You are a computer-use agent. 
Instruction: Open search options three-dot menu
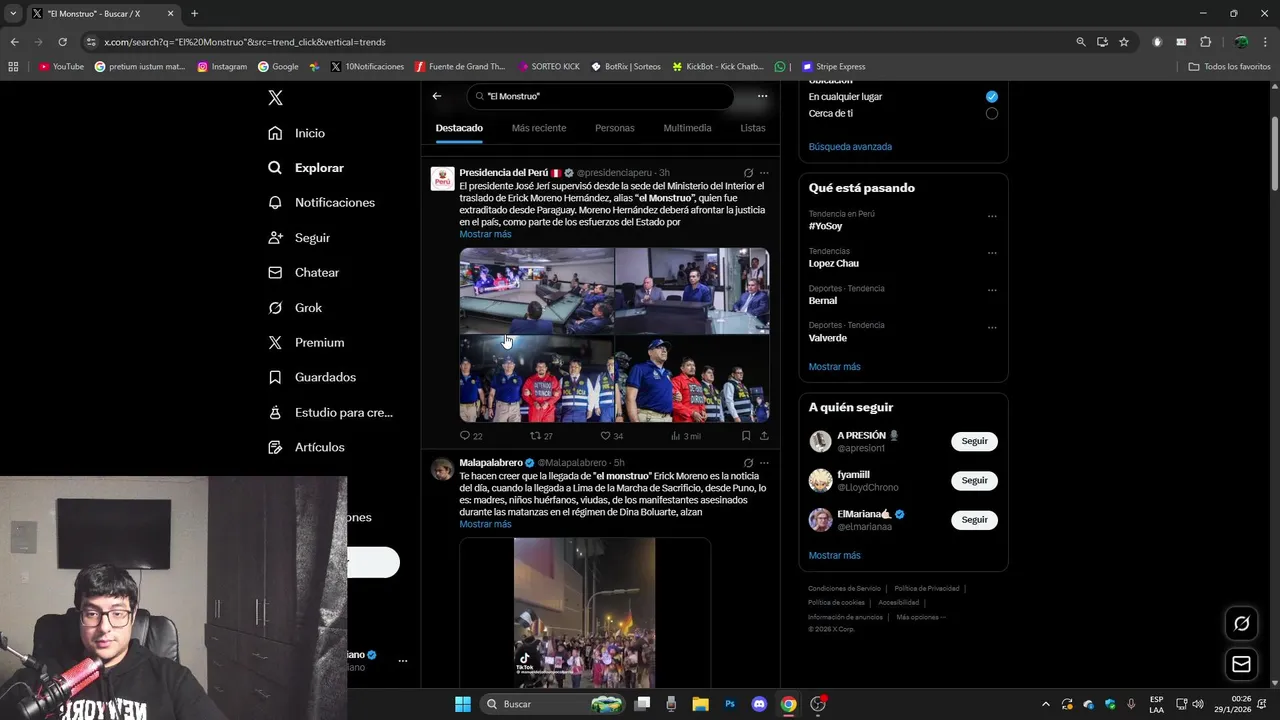pos(762,96)
